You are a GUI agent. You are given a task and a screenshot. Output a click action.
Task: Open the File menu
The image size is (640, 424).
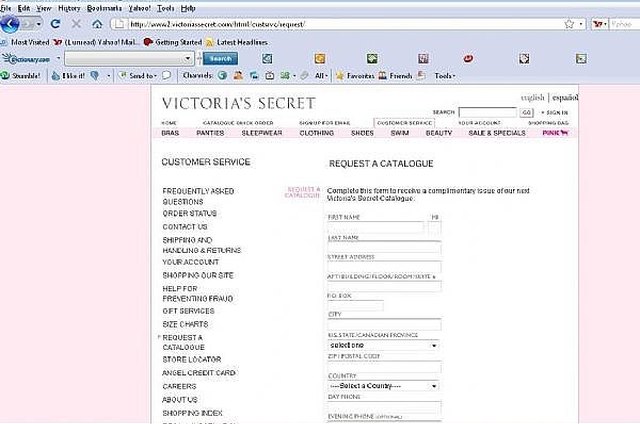click(x=6, y=8)
